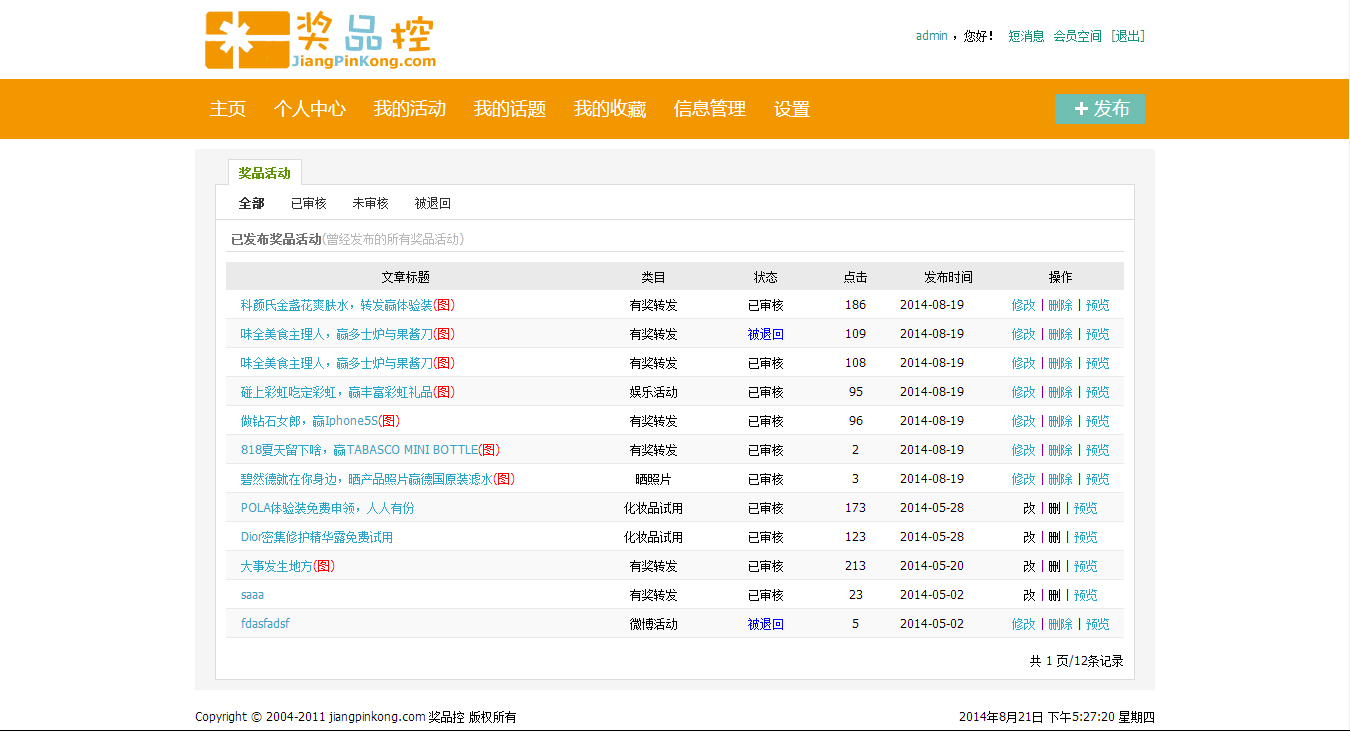Screen dimensions: 1350x740
Task: Open the Dior密集修护精华露免费试用 article
Action: [317, 537]
